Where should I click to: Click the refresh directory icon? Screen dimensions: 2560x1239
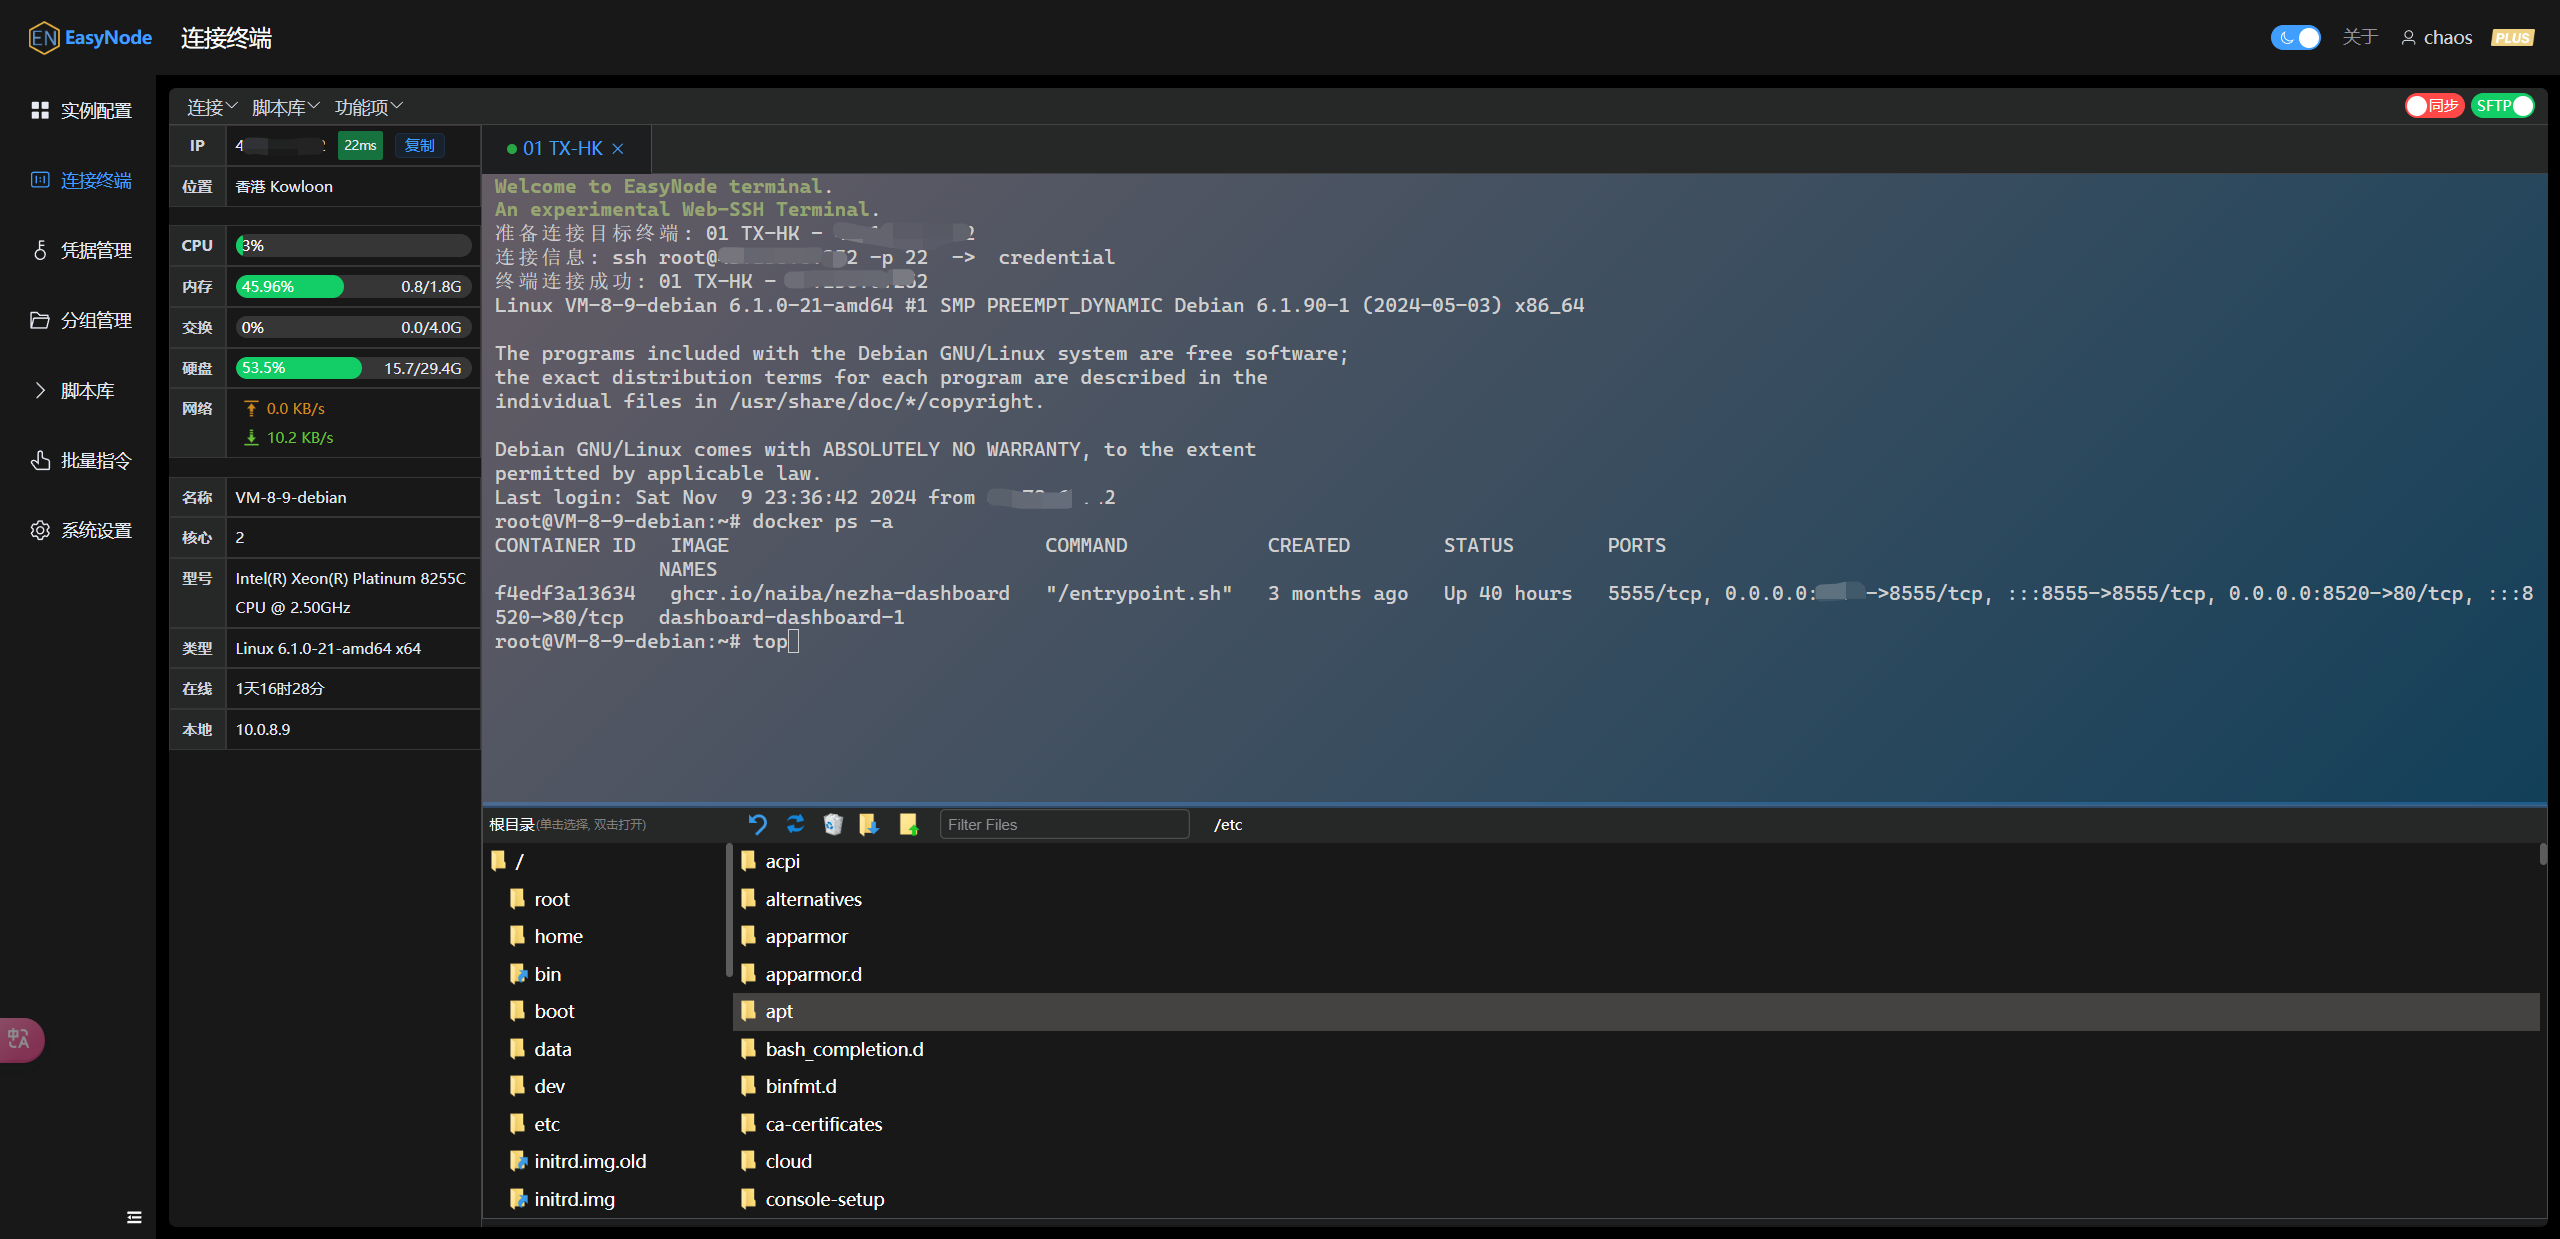pyautogui.click(x=795, y=824)
